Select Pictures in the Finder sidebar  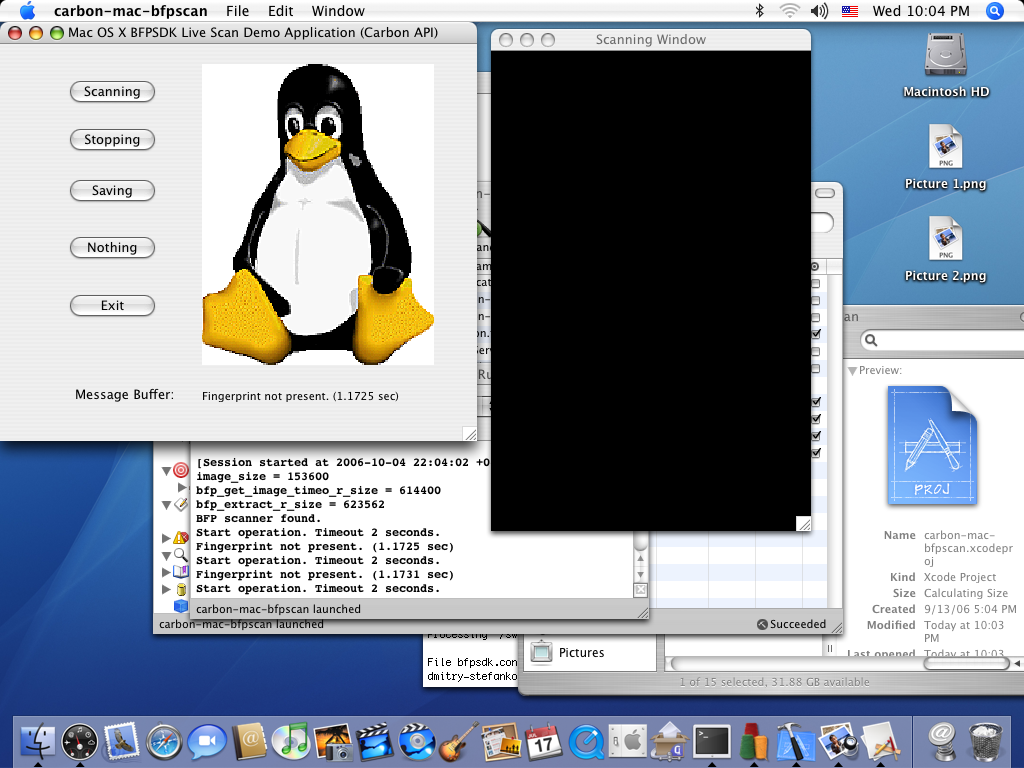(x=581, y=653)
